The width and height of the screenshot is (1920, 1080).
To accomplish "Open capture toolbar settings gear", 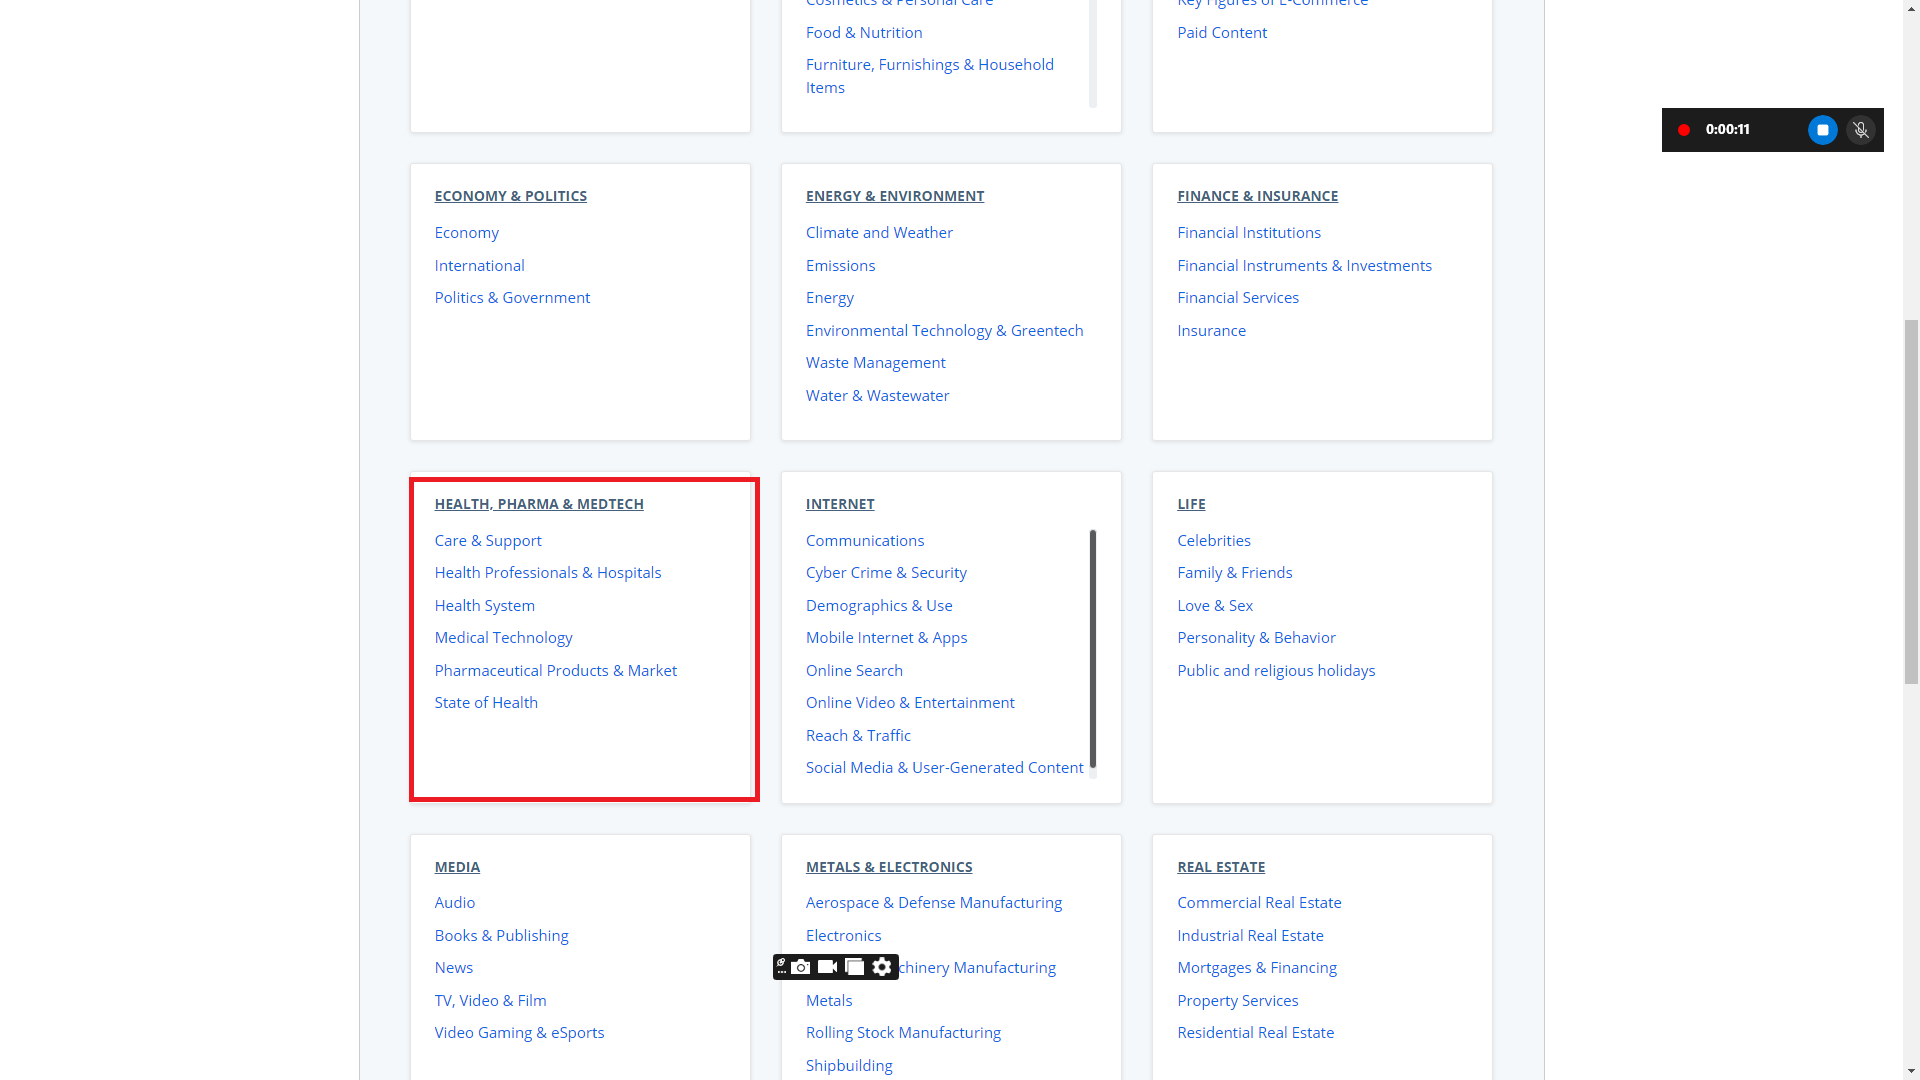I will pyautogui.click(x=882, y=967).
